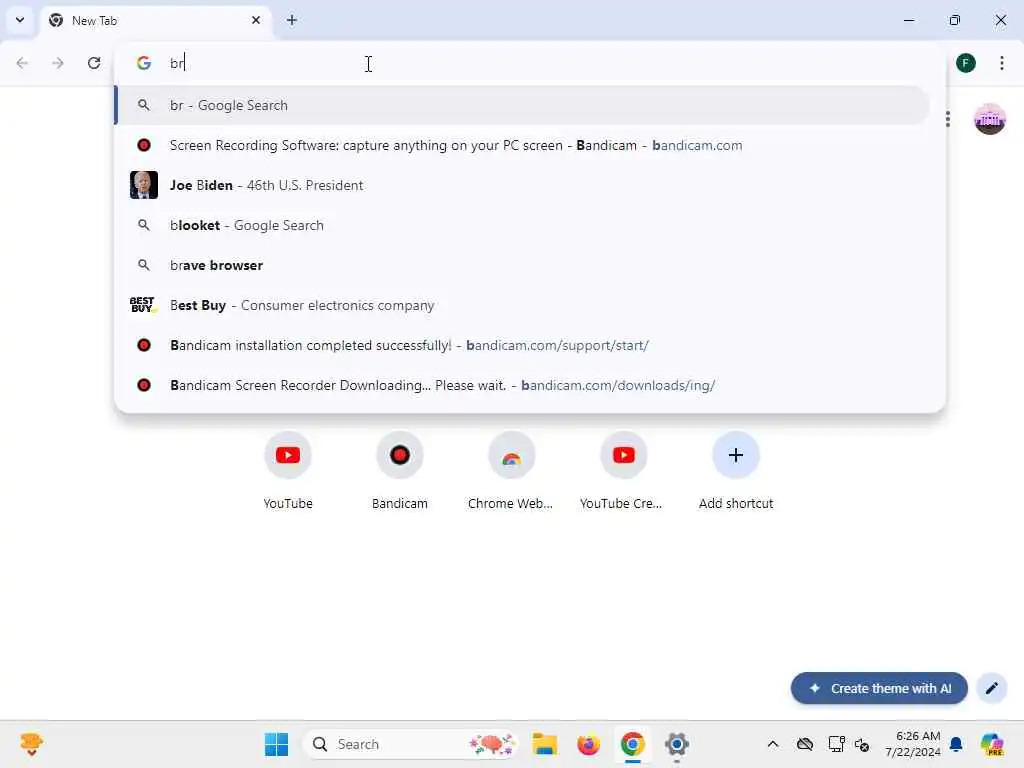Click the cloud sync tray icon
This screenshot has height=768, width=1024.
point(805,744)
